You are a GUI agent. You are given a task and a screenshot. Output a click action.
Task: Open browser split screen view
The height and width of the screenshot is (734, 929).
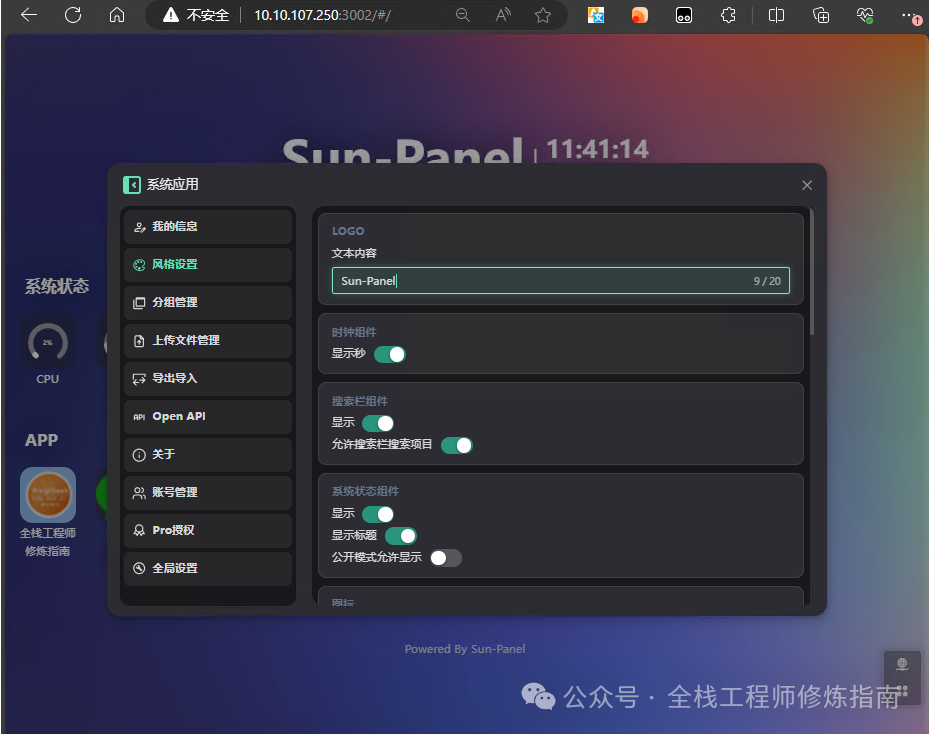(776, 16)
